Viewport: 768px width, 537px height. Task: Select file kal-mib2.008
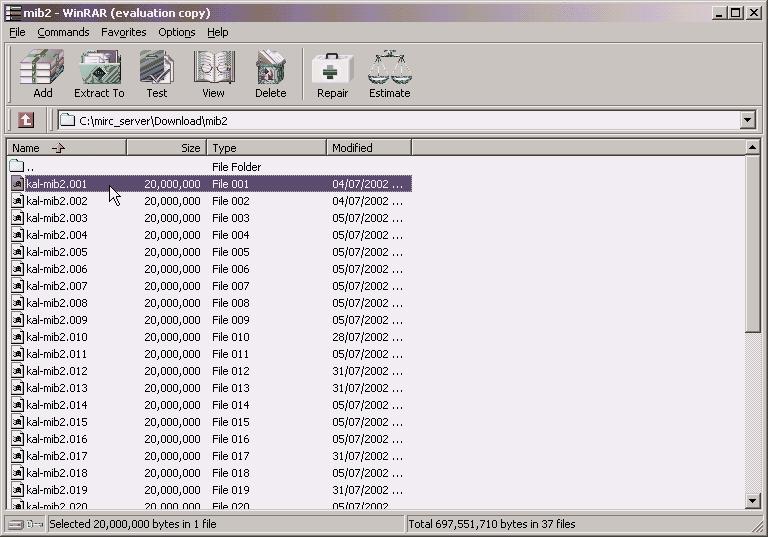[x=57, y=303]
